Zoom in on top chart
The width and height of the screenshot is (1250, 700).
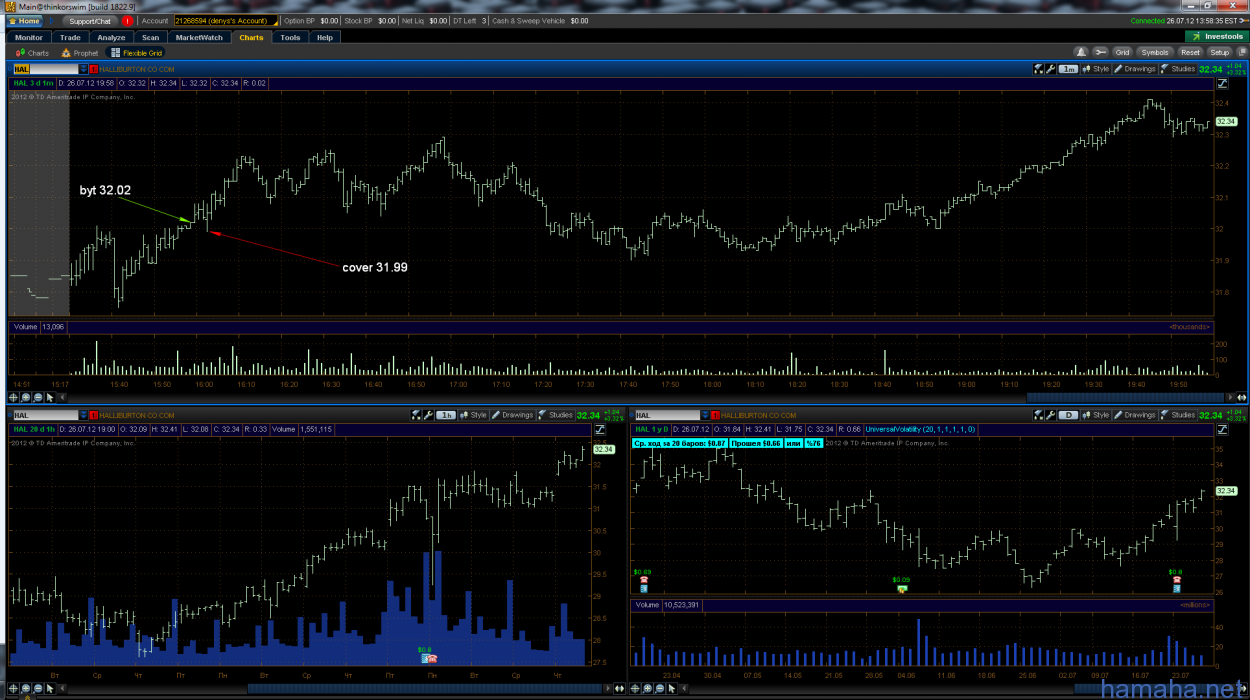(x=25, y=397)
